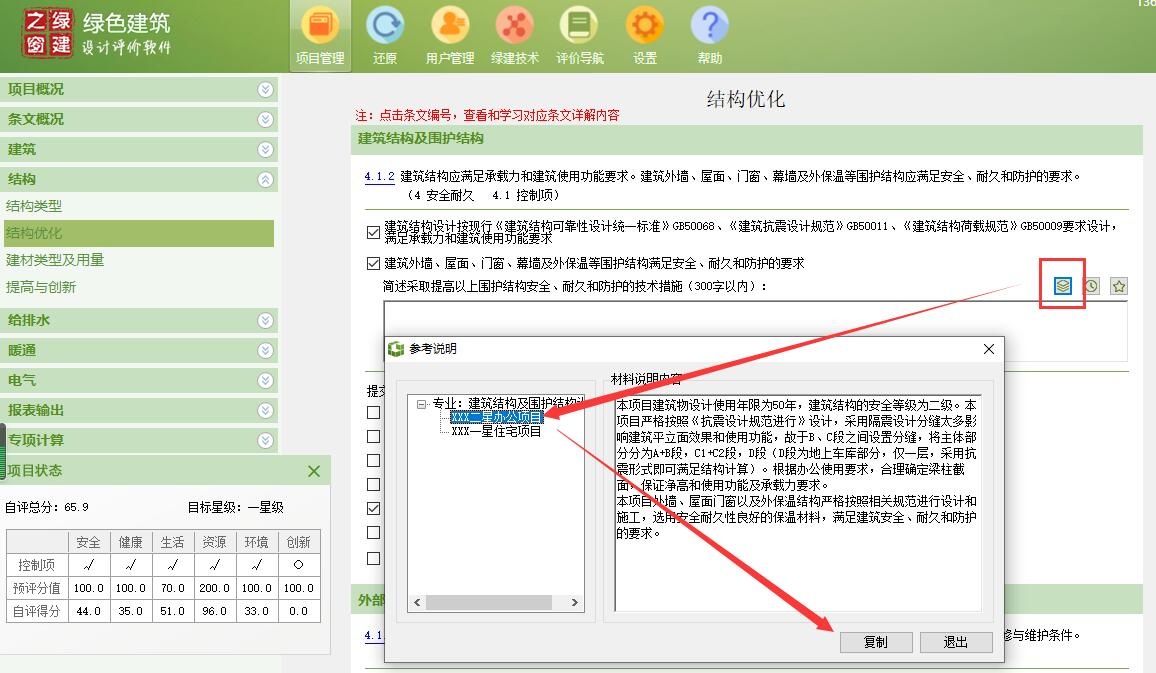Click the 还原 restore icon

pos(385,35)
